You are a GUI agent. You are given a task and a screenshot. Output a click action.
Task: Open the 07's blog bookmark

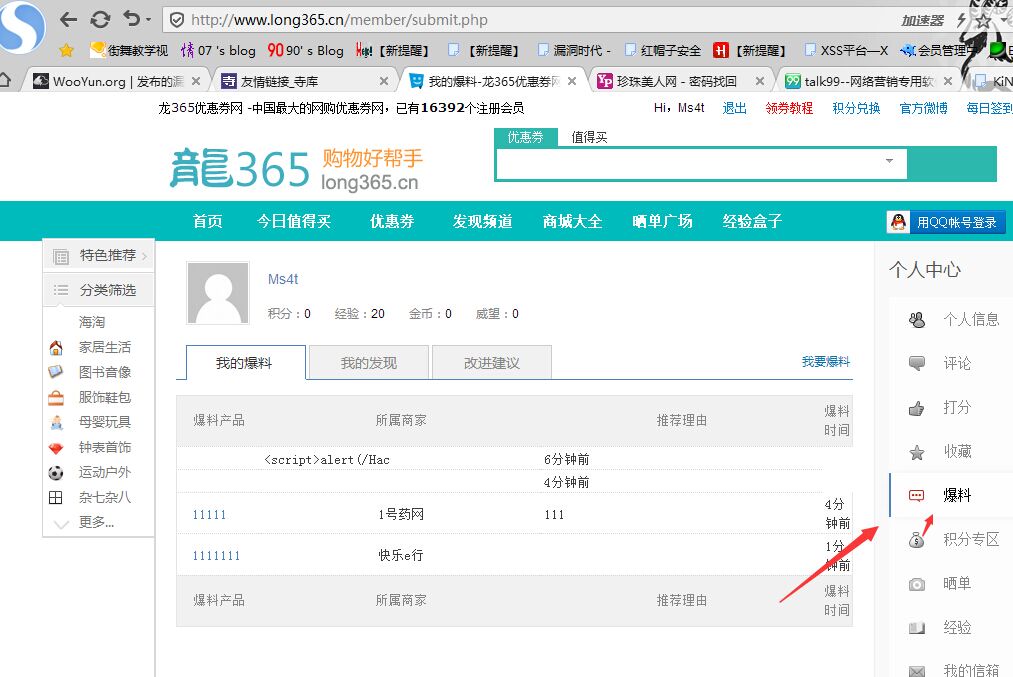click(218, 50)
